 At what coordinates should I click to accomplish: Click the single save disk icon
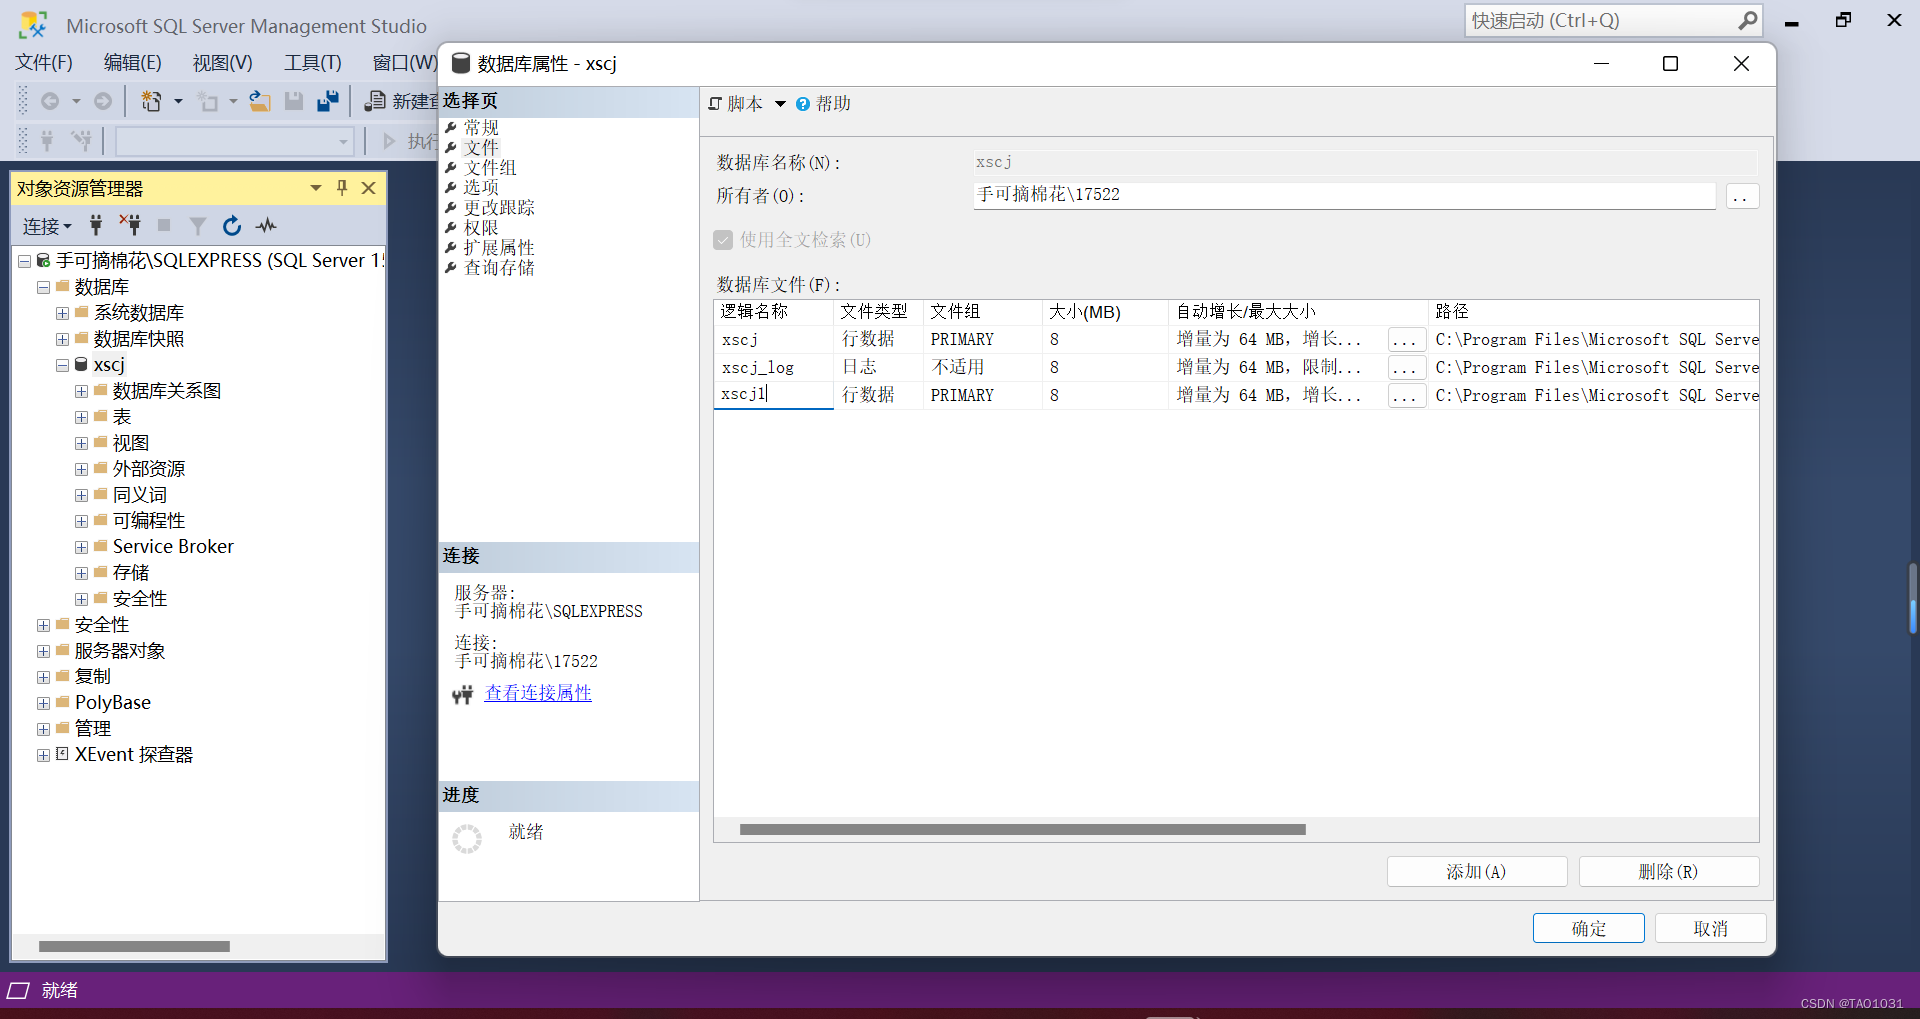(x=294, y=101)
